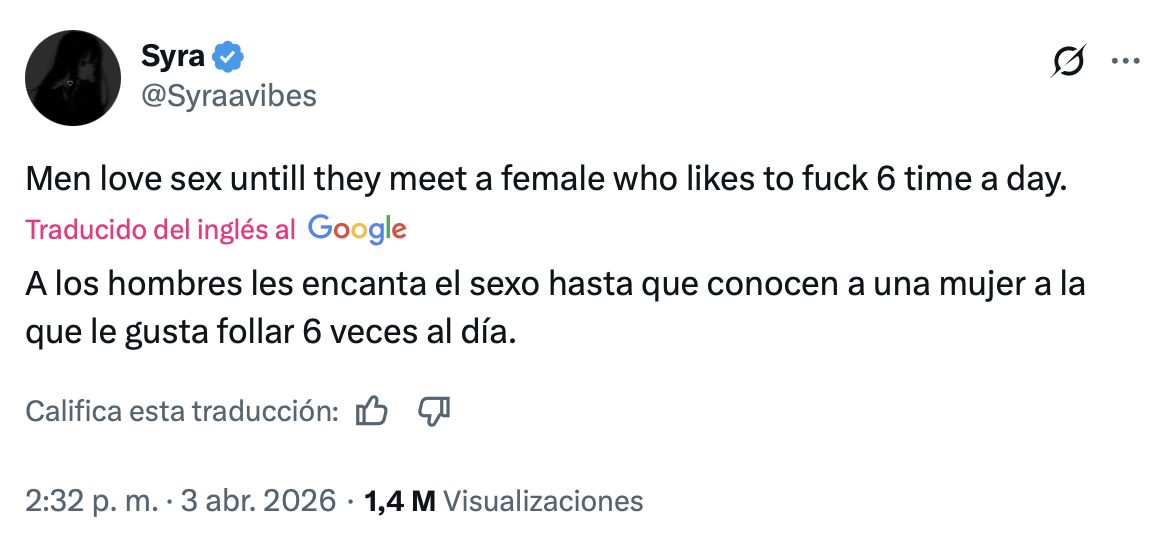Click the '1,4 M' view count
The height and width of the screenshot is (534, 1162).
tap(400, 500)
